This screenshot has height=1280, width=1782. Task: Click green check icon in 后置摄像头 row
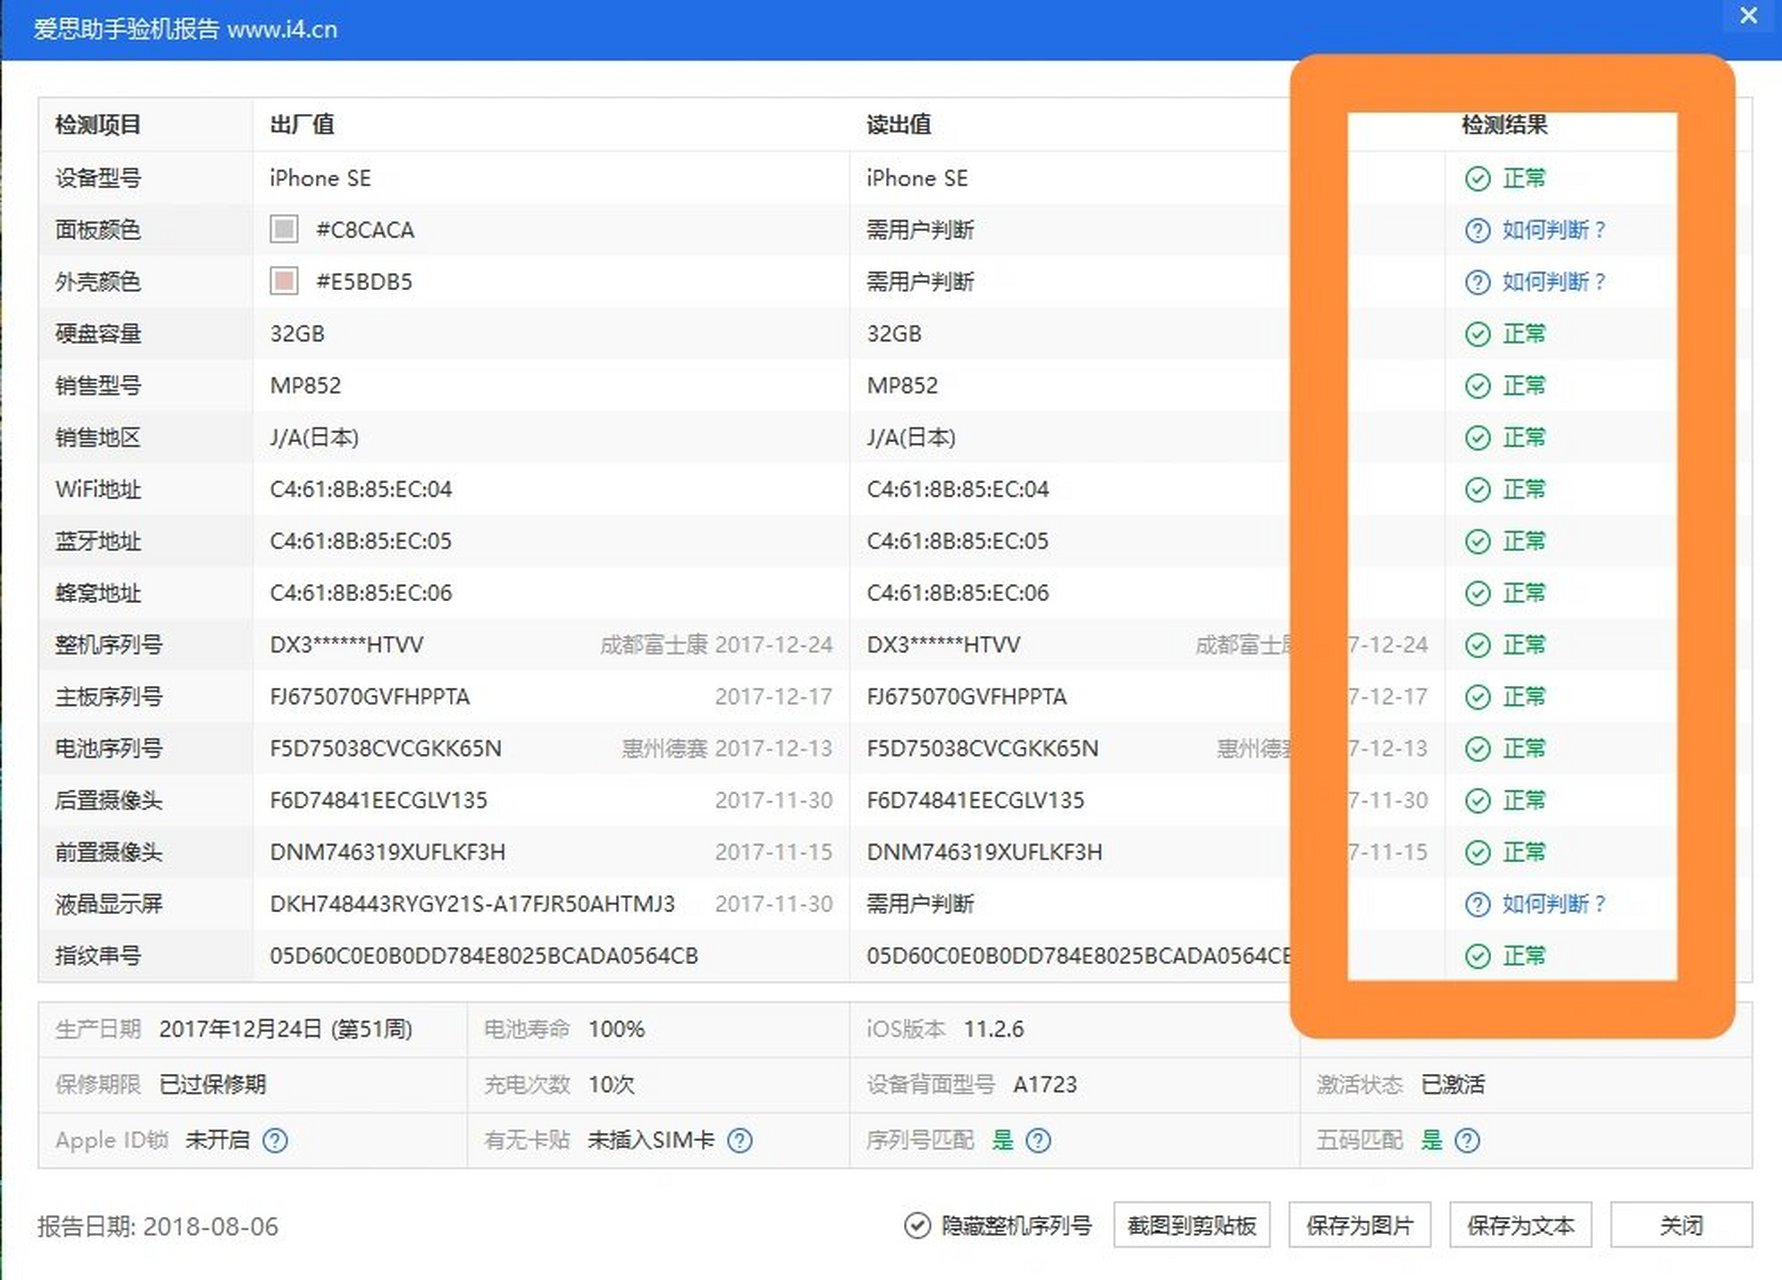click(x=1477, y=802)
